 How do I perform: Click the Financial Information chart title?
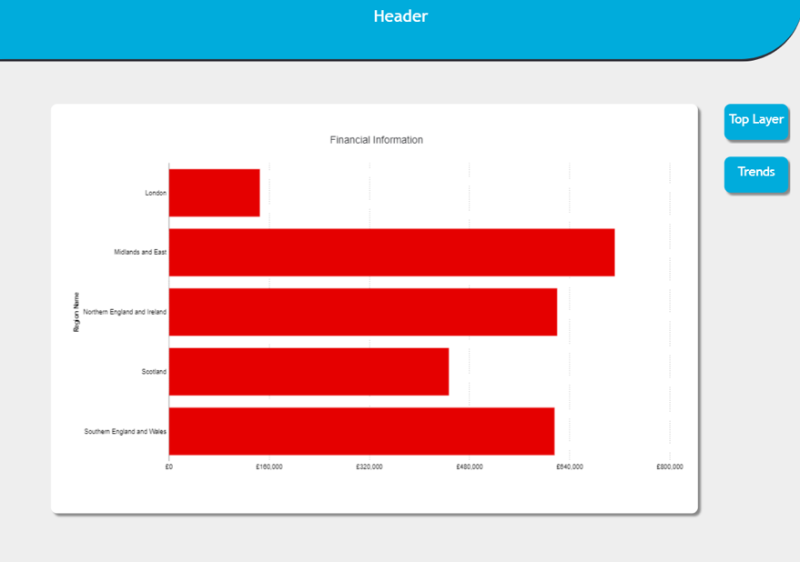(376, 140)
